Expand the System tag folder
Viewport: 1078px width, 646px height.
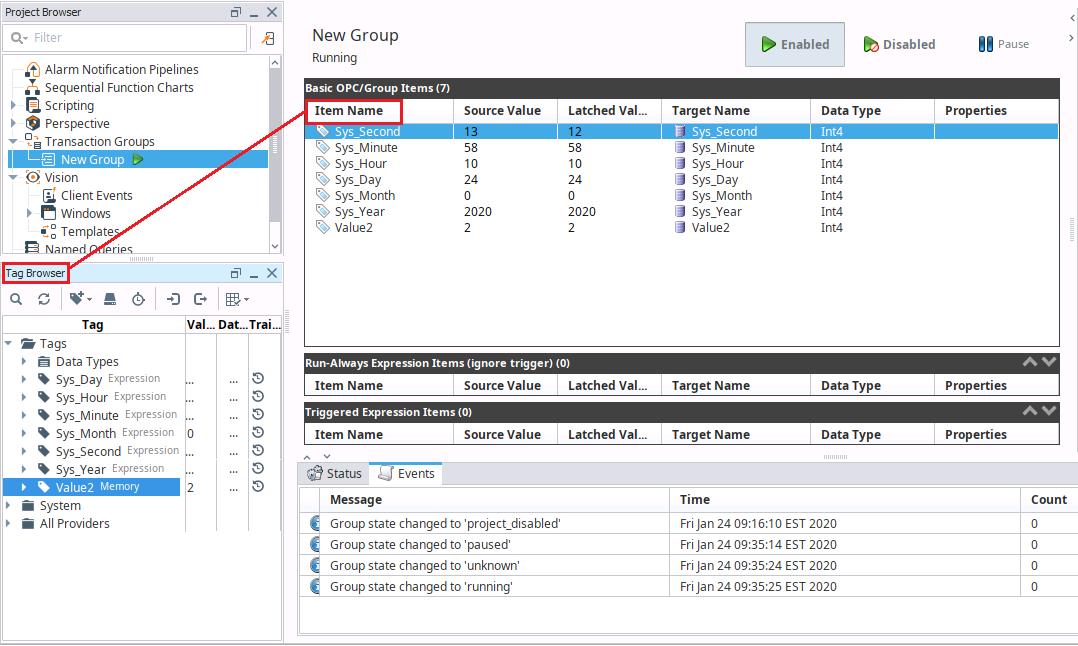pyautogui.click(x=8, y=505)
